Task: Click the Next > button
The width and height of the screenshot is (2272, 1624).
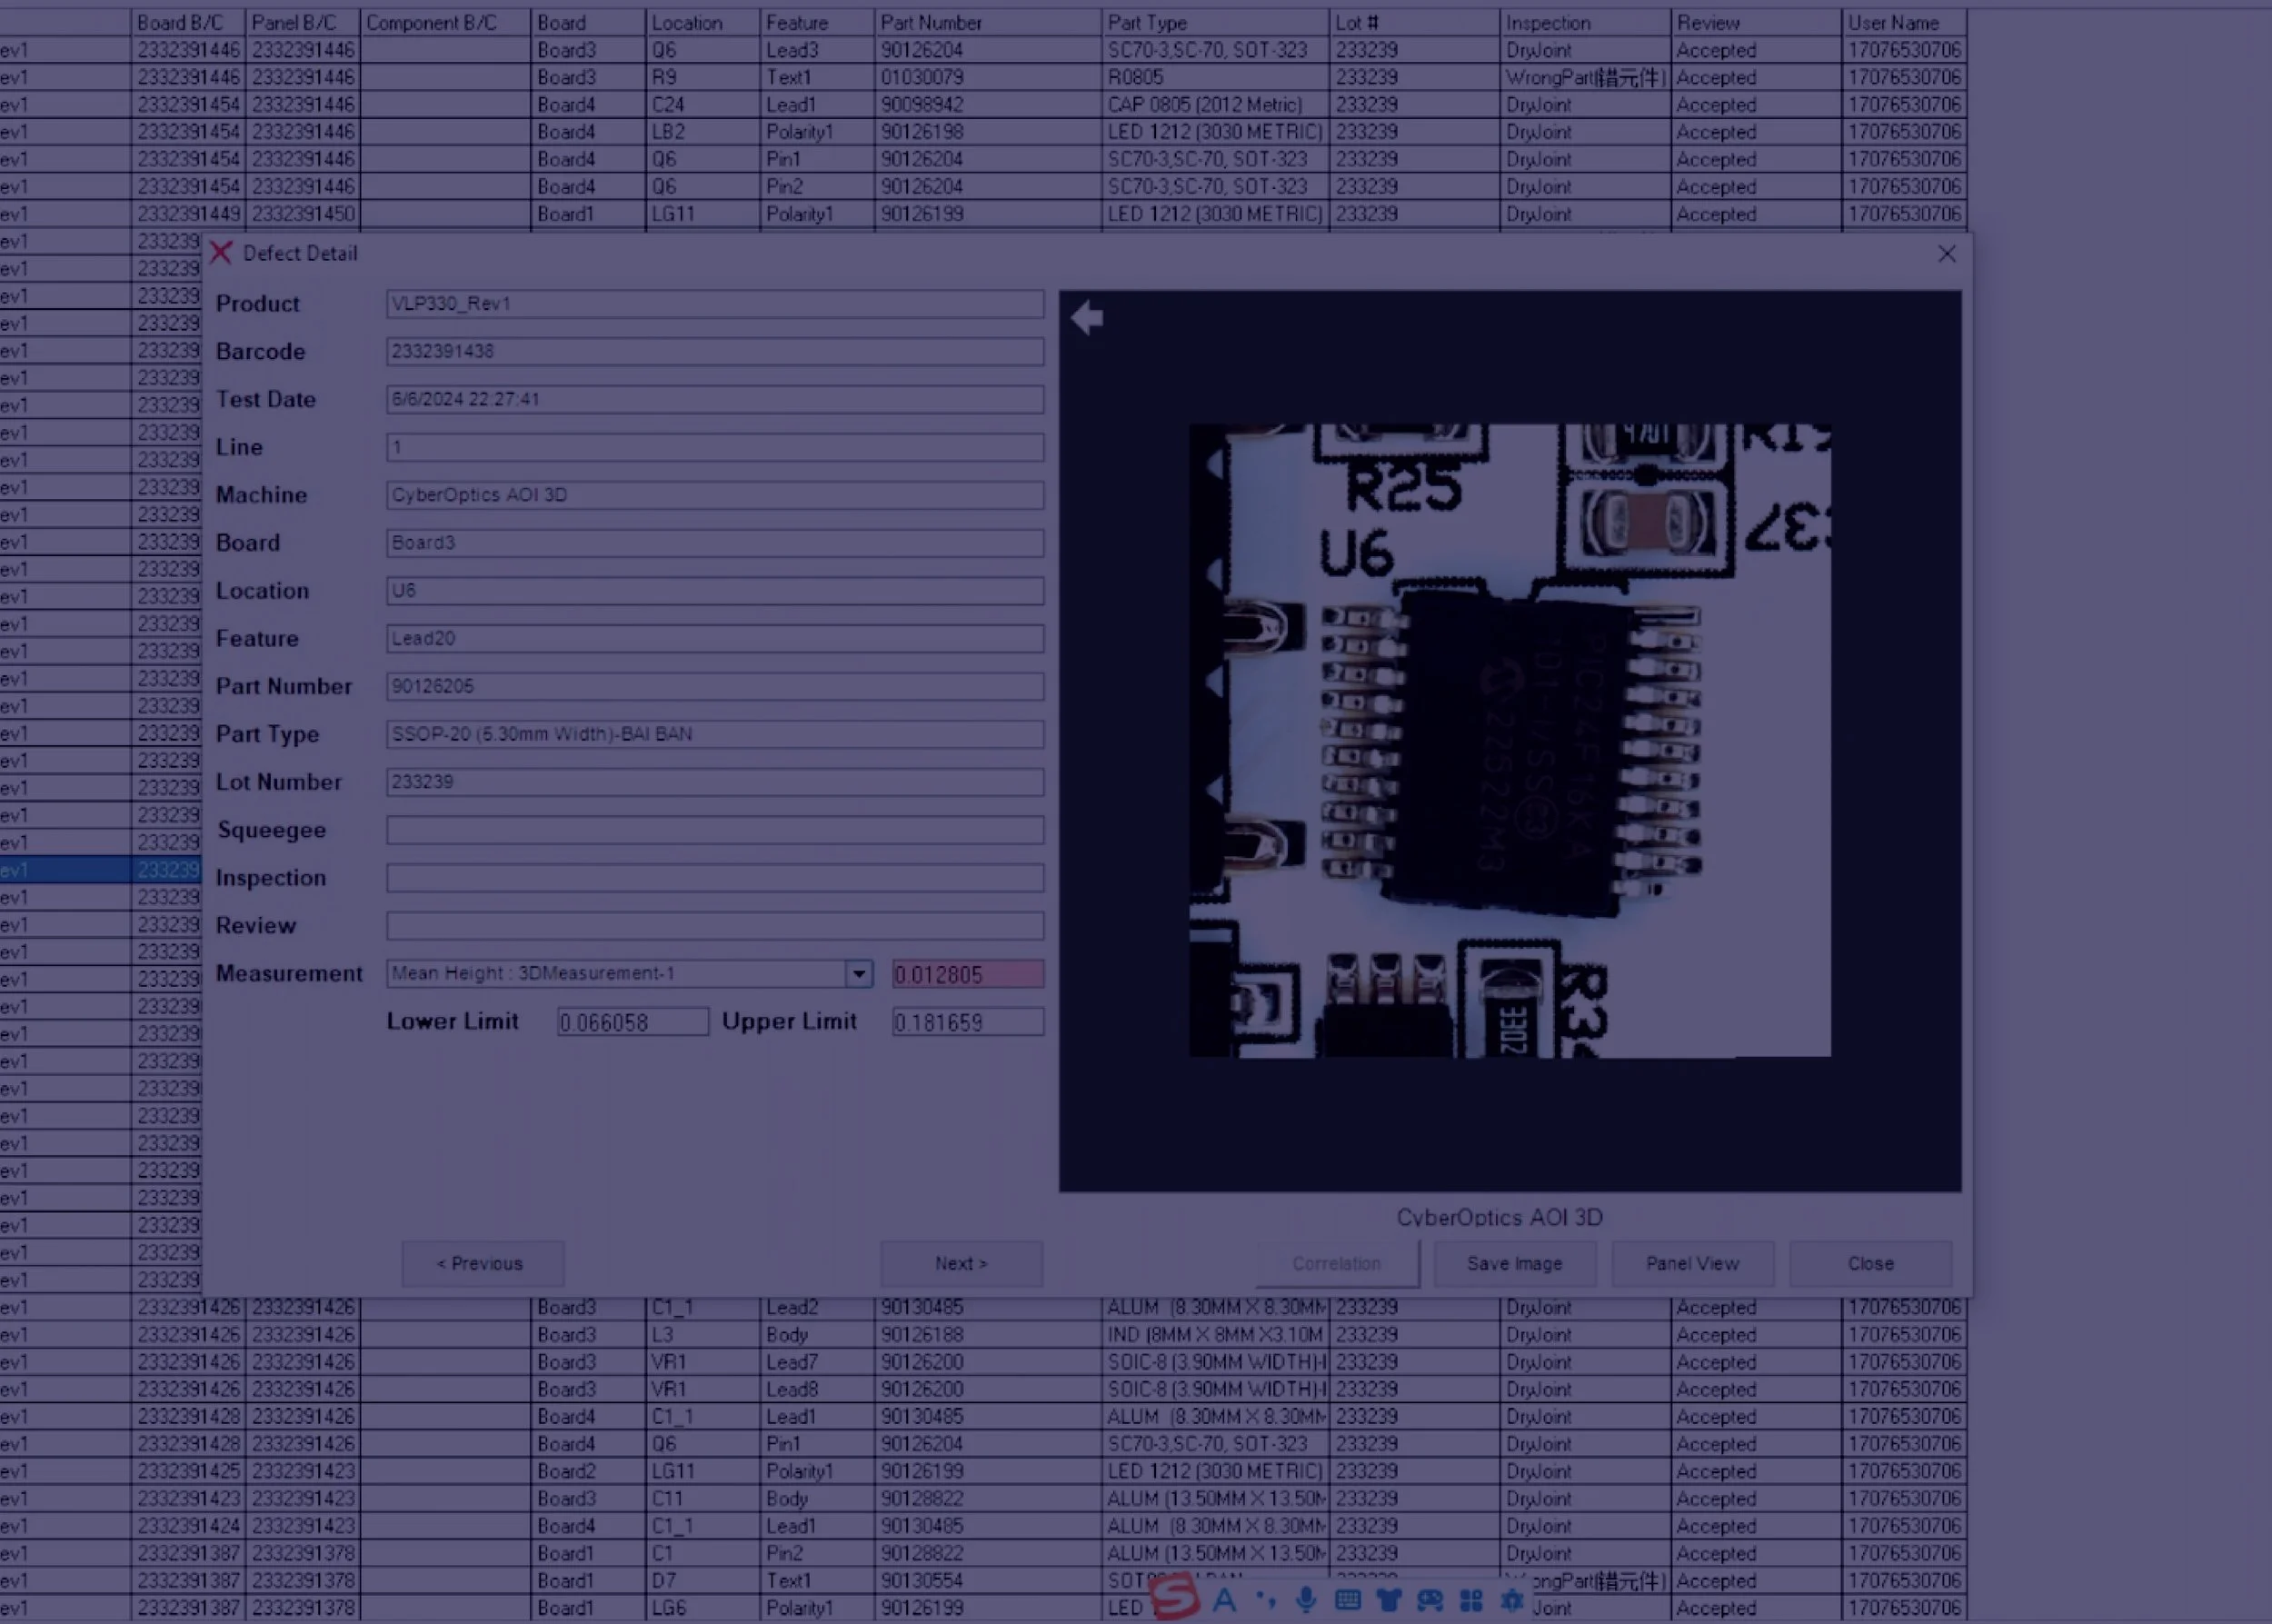Action: [x=961, y=1264]
